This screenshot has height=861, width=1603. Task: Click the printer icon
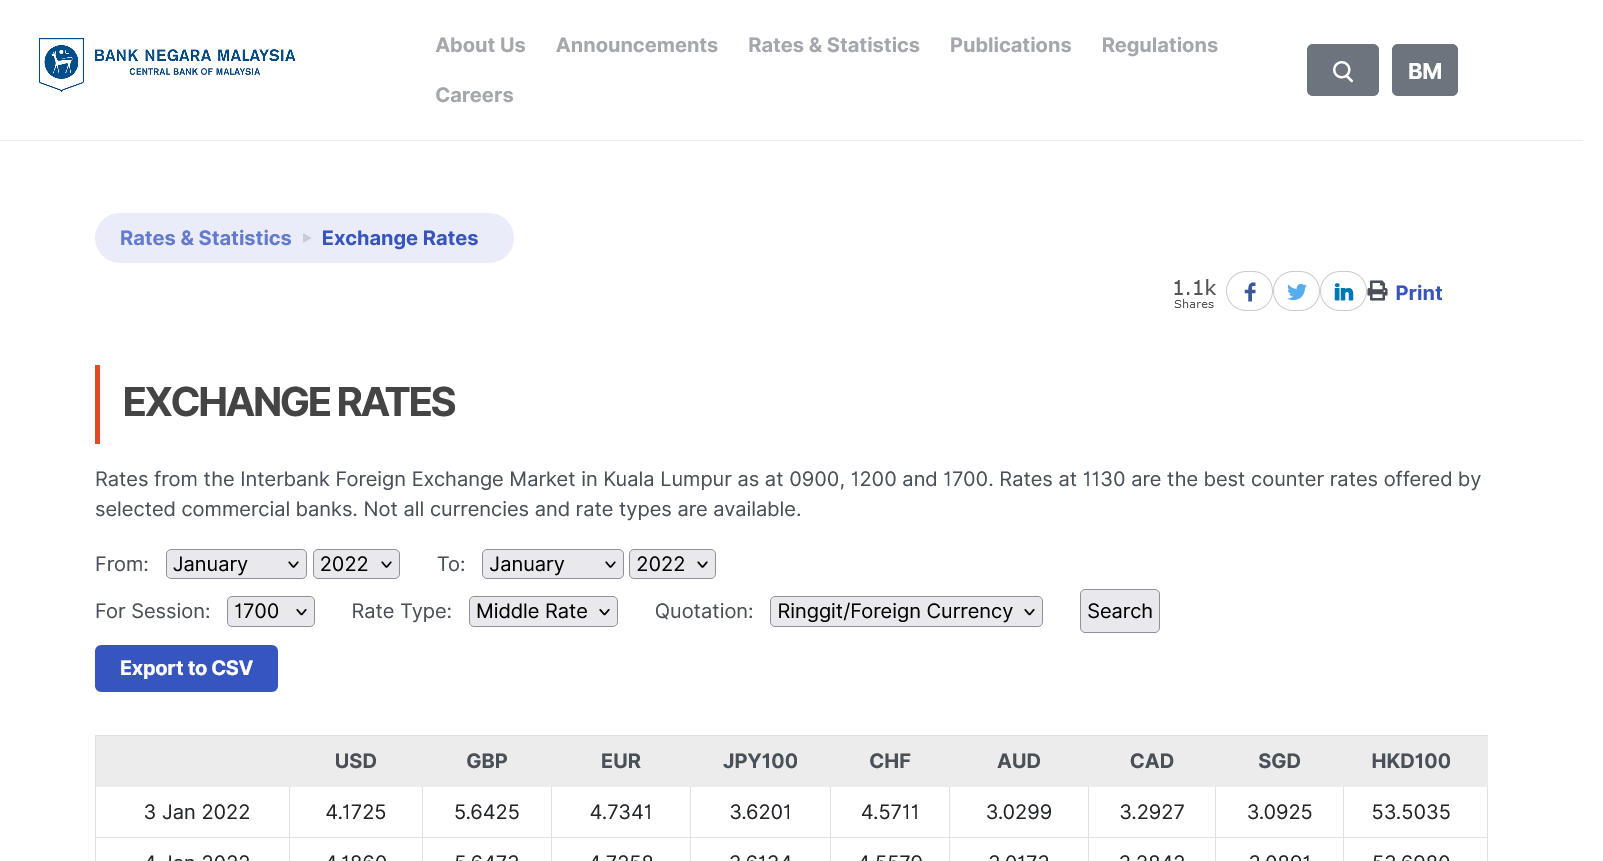(1378, 291)
